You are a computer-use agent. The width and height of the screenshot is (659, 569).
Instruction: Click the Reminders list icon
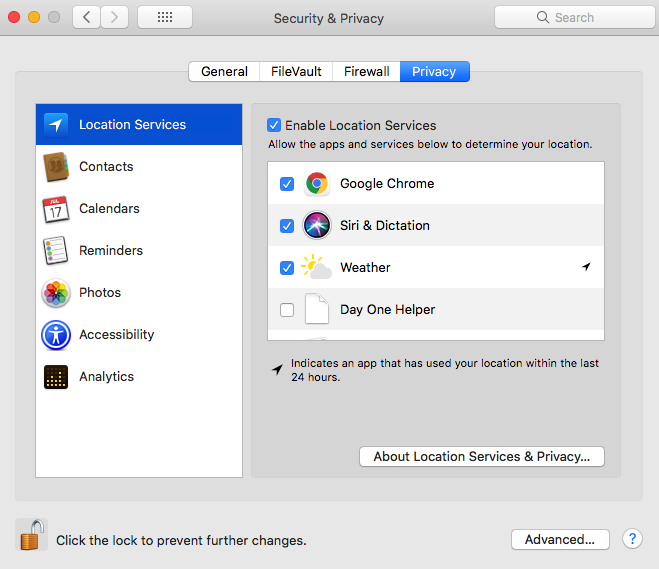point(55,250)
